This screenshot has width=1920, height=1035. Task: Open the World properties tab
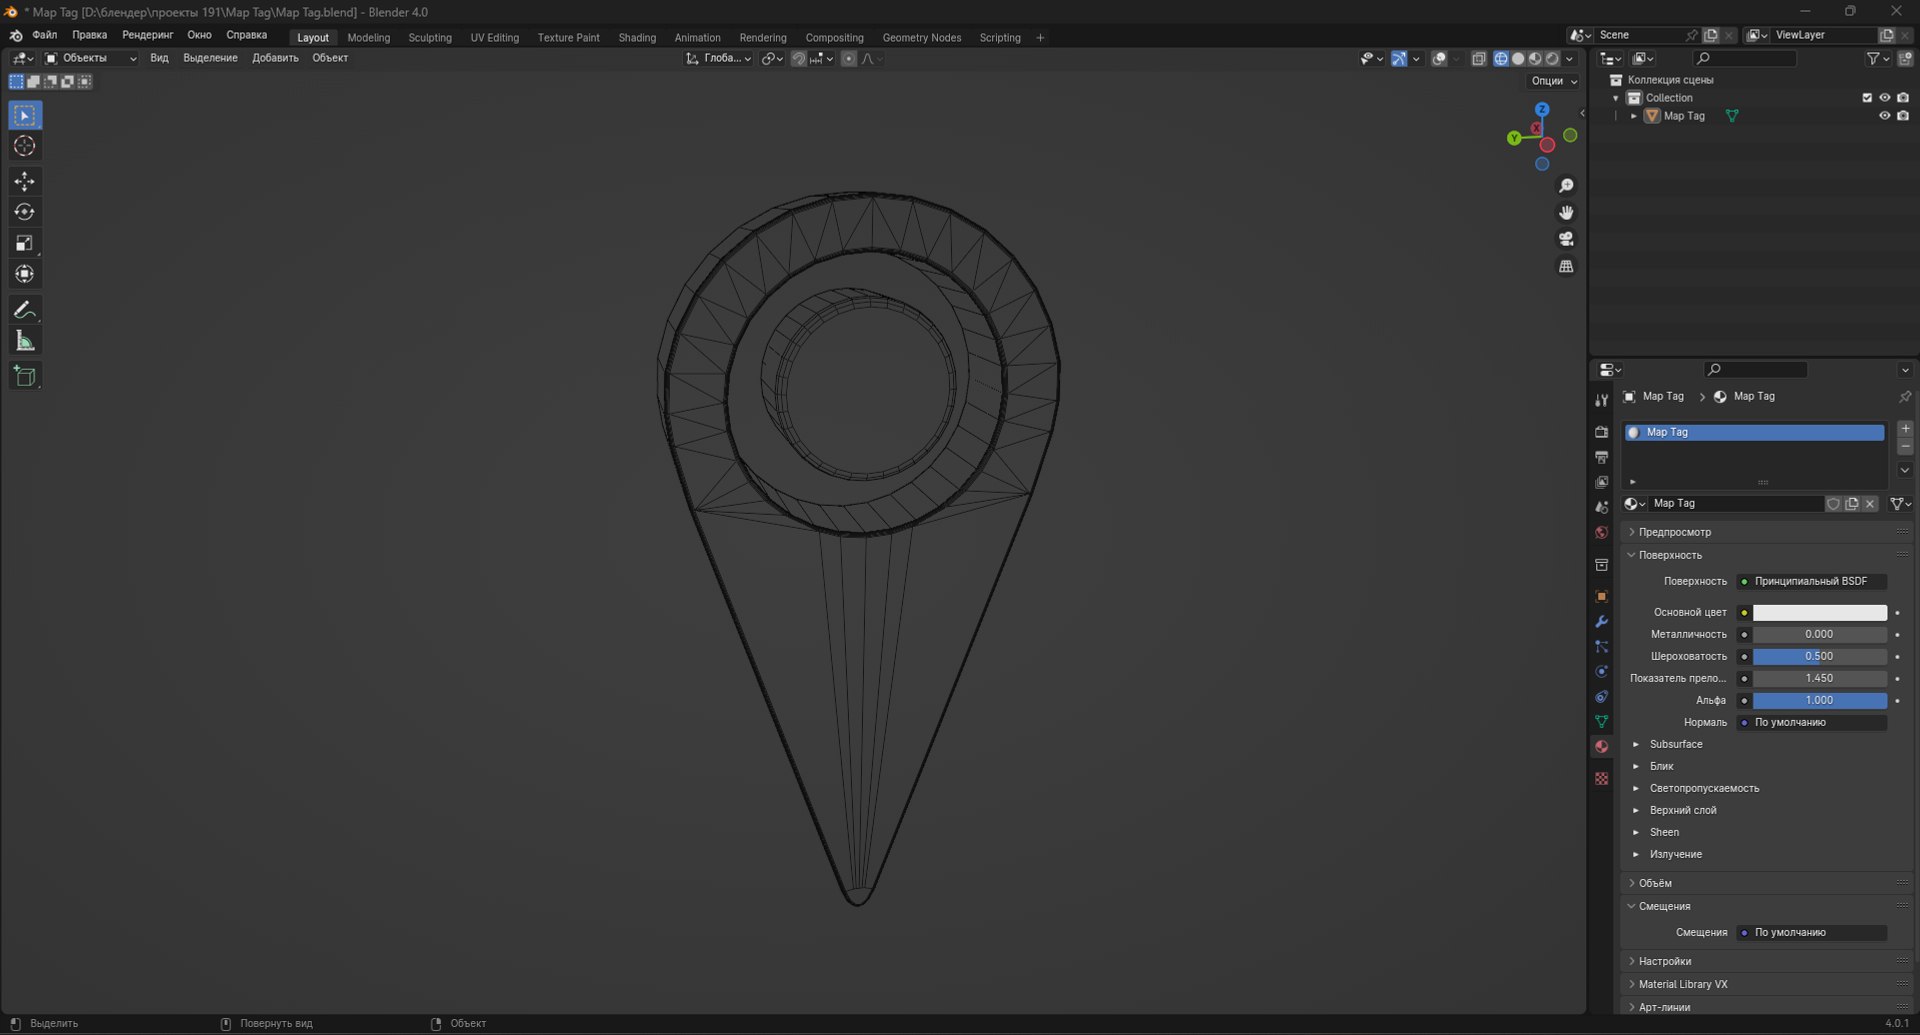click(1601, 532)
